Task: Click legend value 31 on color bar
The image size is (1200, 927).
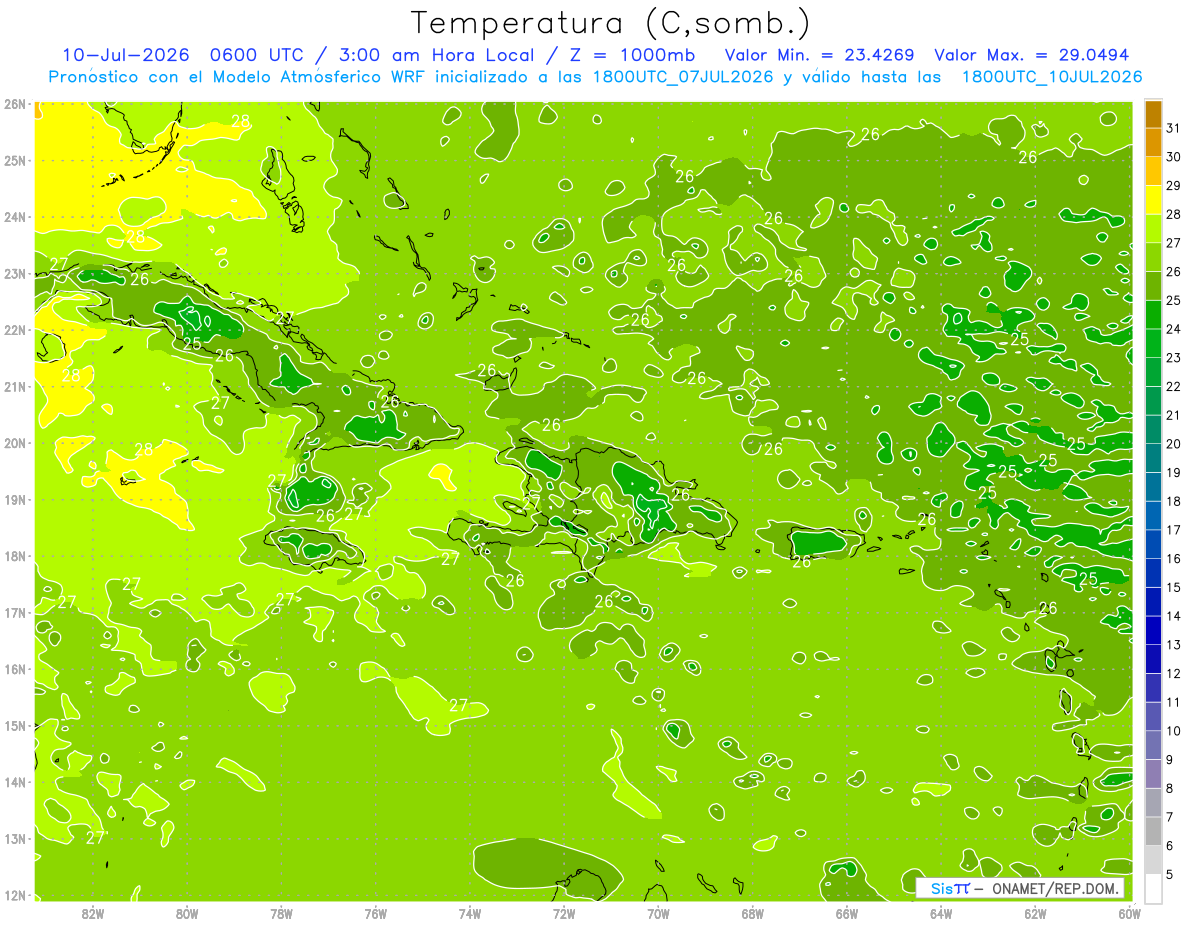Action: pos(1173,128)
